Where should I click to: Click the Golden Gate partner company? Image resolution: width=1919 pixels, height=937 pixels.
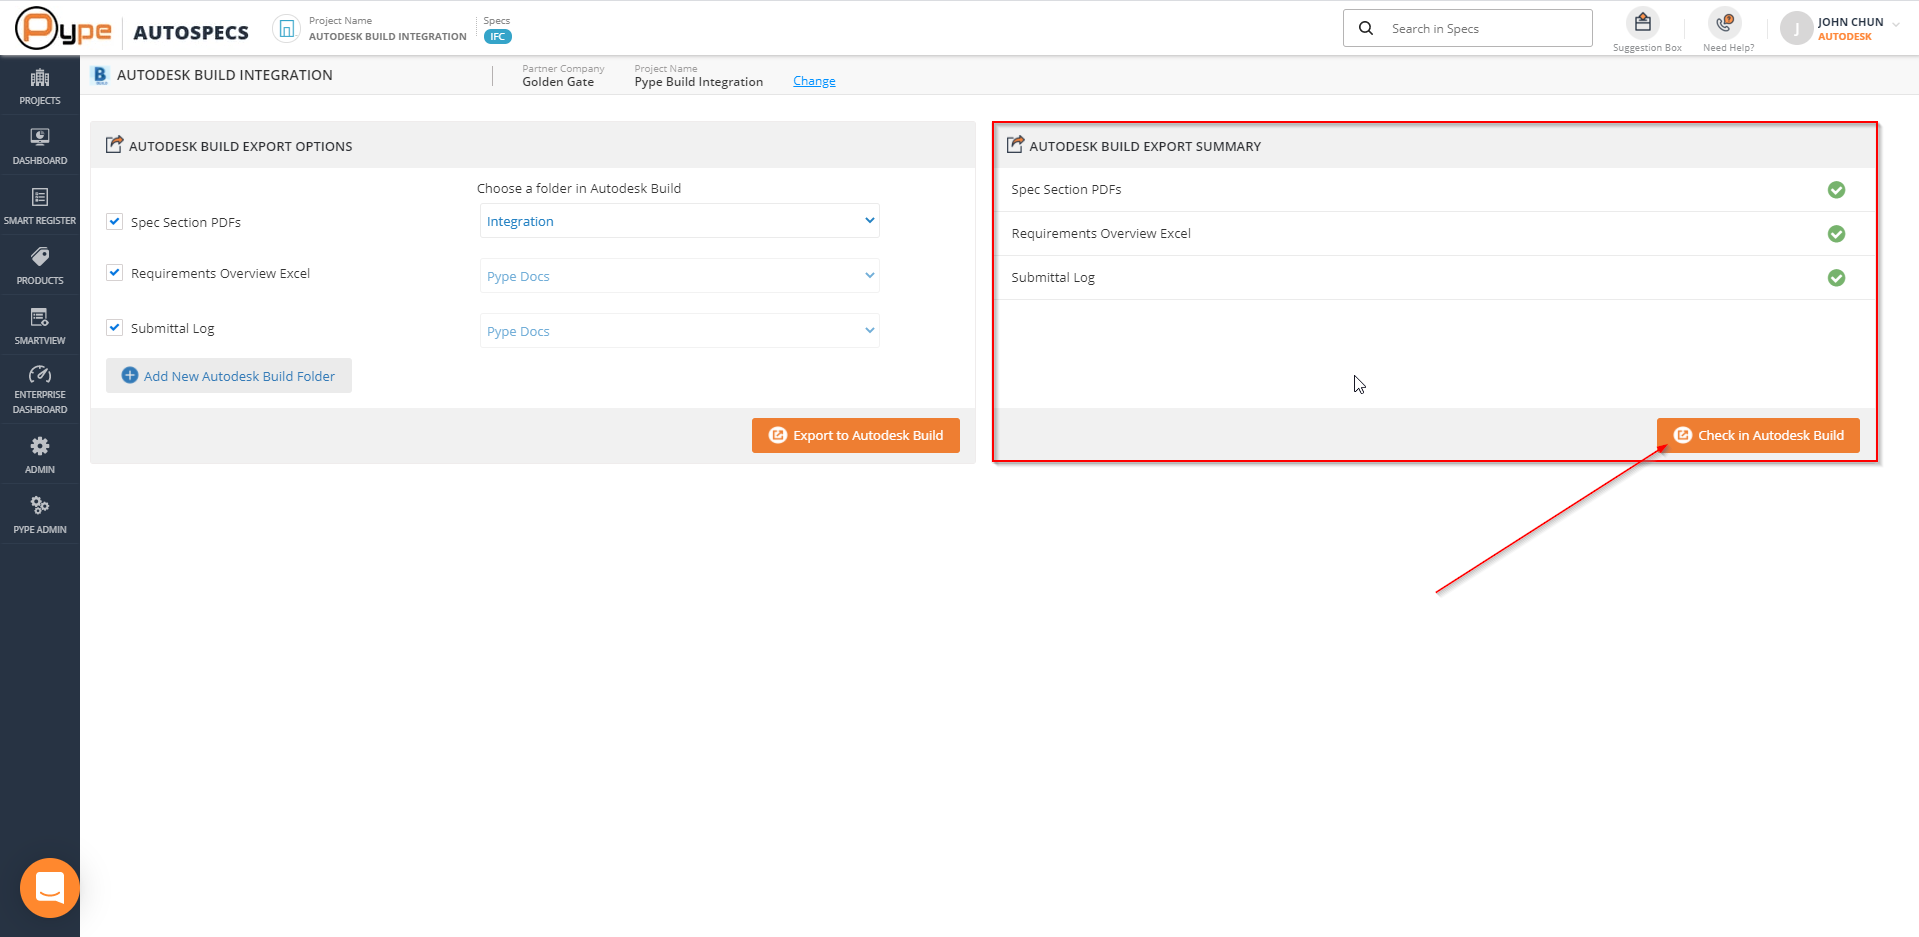click(558, 82)
